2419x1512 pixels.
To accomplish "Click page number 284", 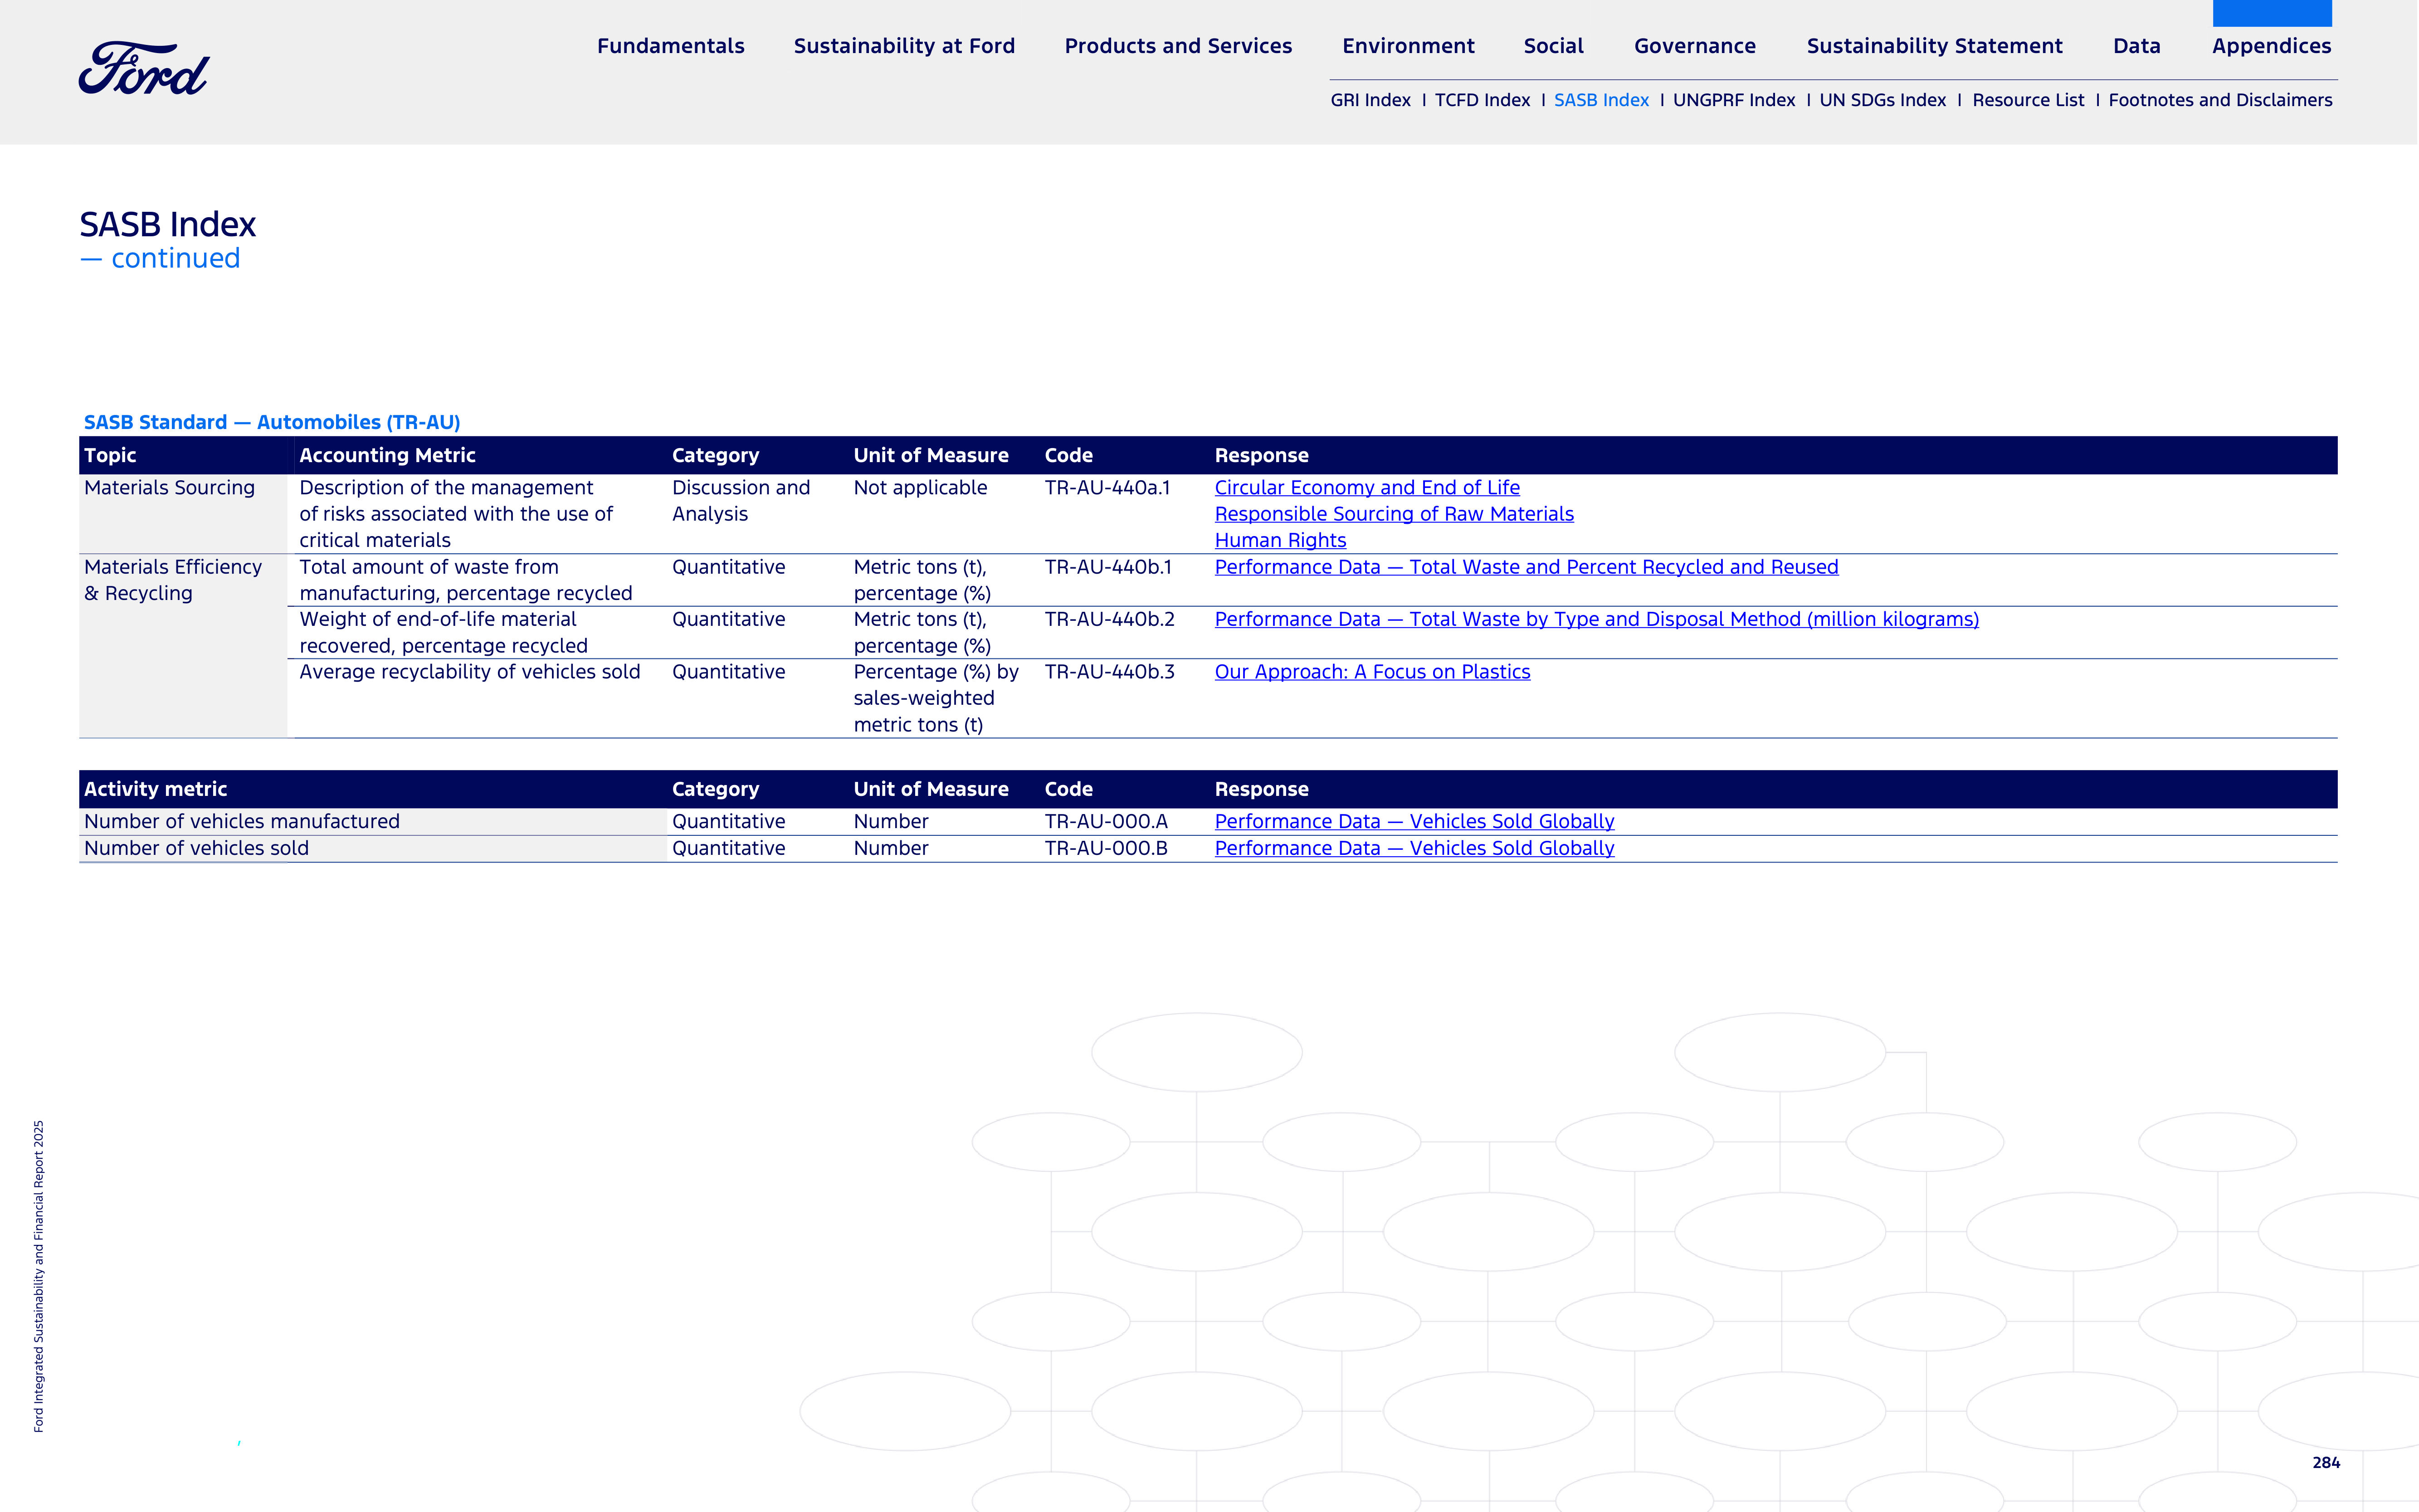I will click(x=2326, y=1462).
